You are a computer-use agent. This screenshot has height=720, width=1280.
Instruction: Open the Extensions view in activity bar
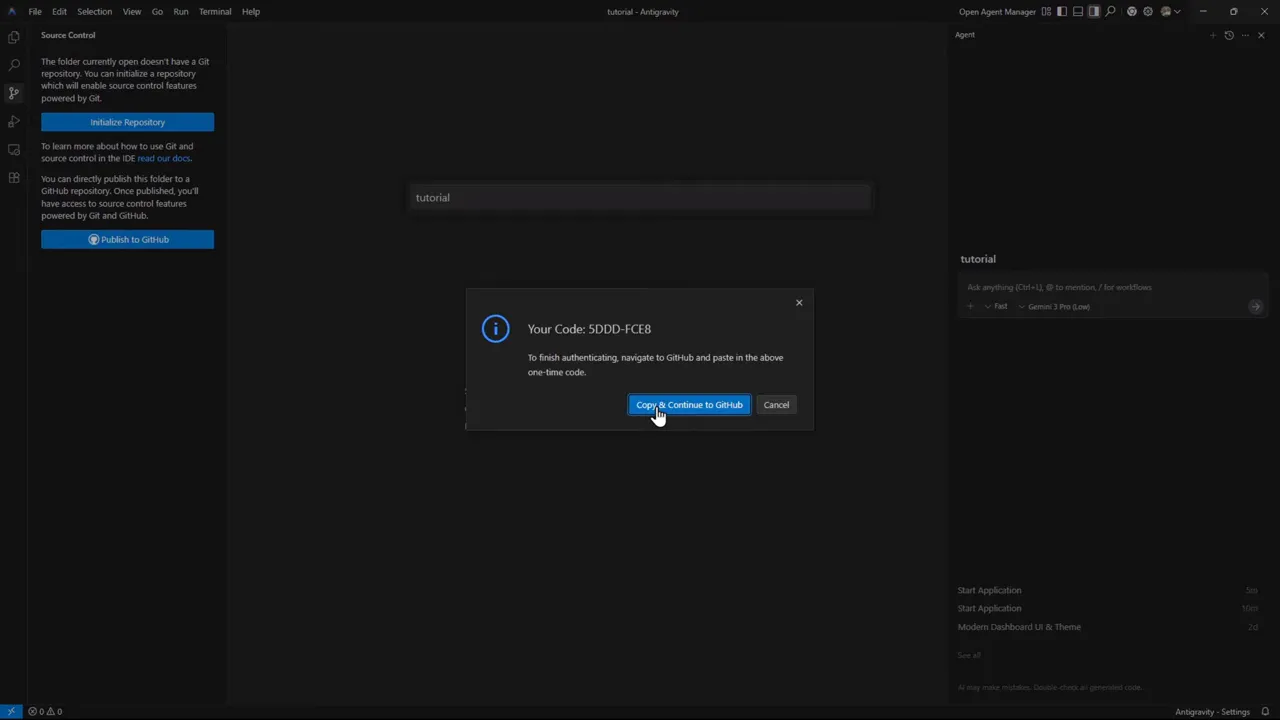pyautogui.click(x=13, y=177)
